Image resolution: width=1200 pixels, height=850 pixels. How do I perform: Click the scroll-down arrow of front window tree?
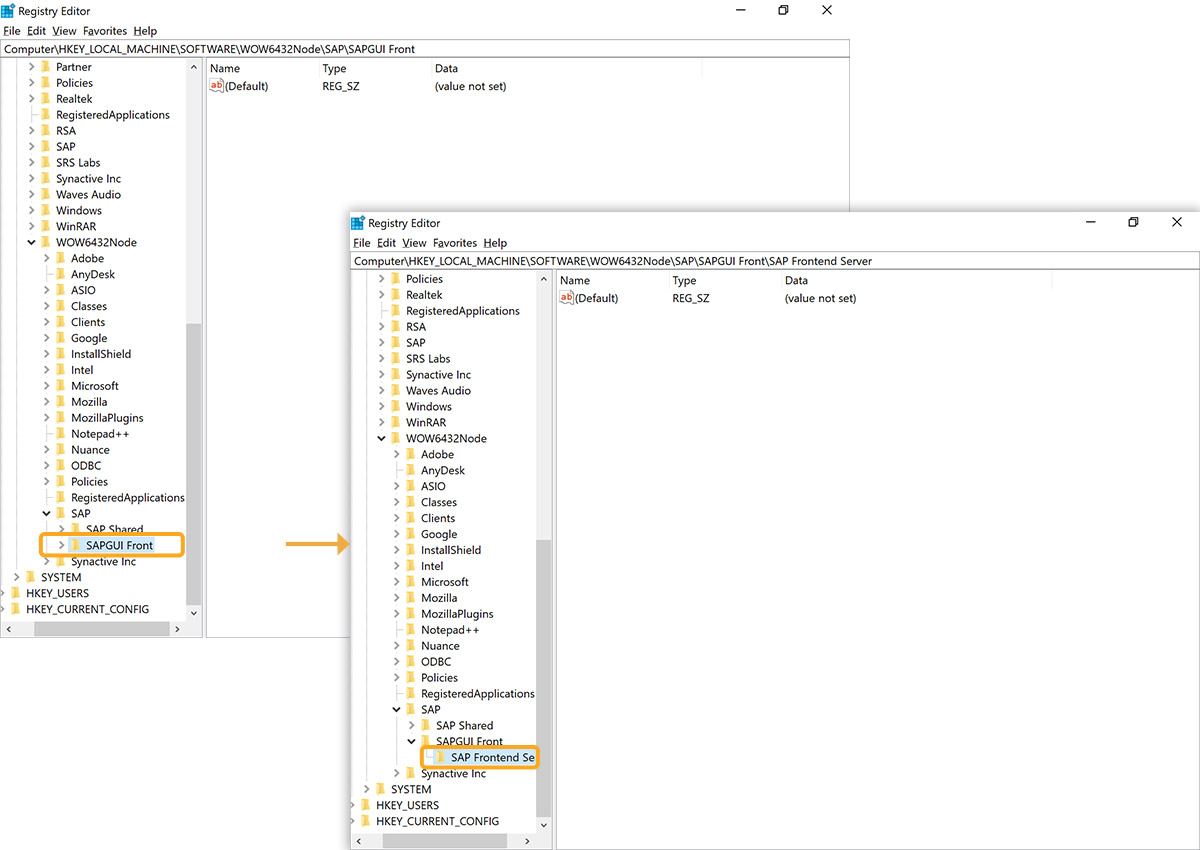(544, 825)
